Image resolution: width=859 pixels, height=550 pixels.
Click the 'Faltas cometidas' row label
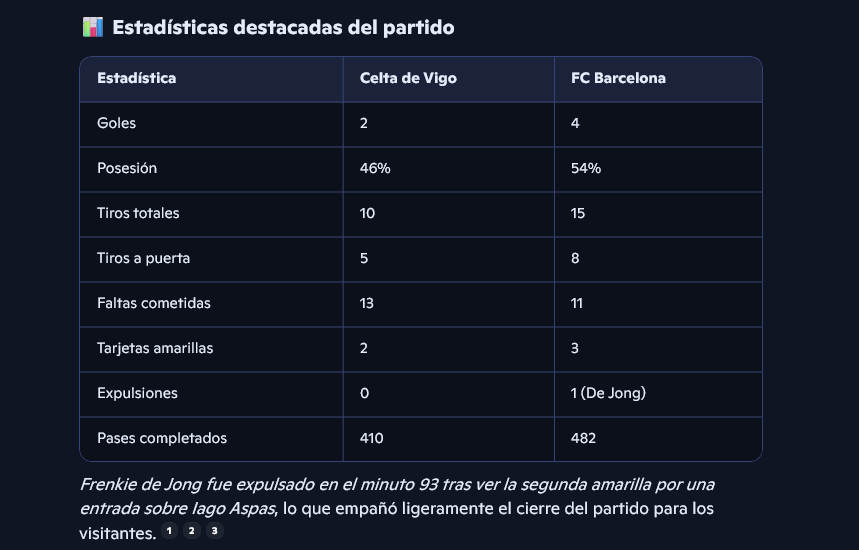point(154,303)
